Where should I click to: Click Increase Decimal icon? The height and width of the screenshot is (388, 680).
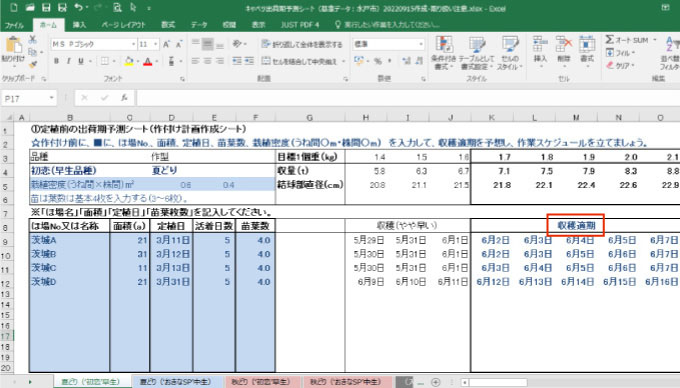[406, 61]
